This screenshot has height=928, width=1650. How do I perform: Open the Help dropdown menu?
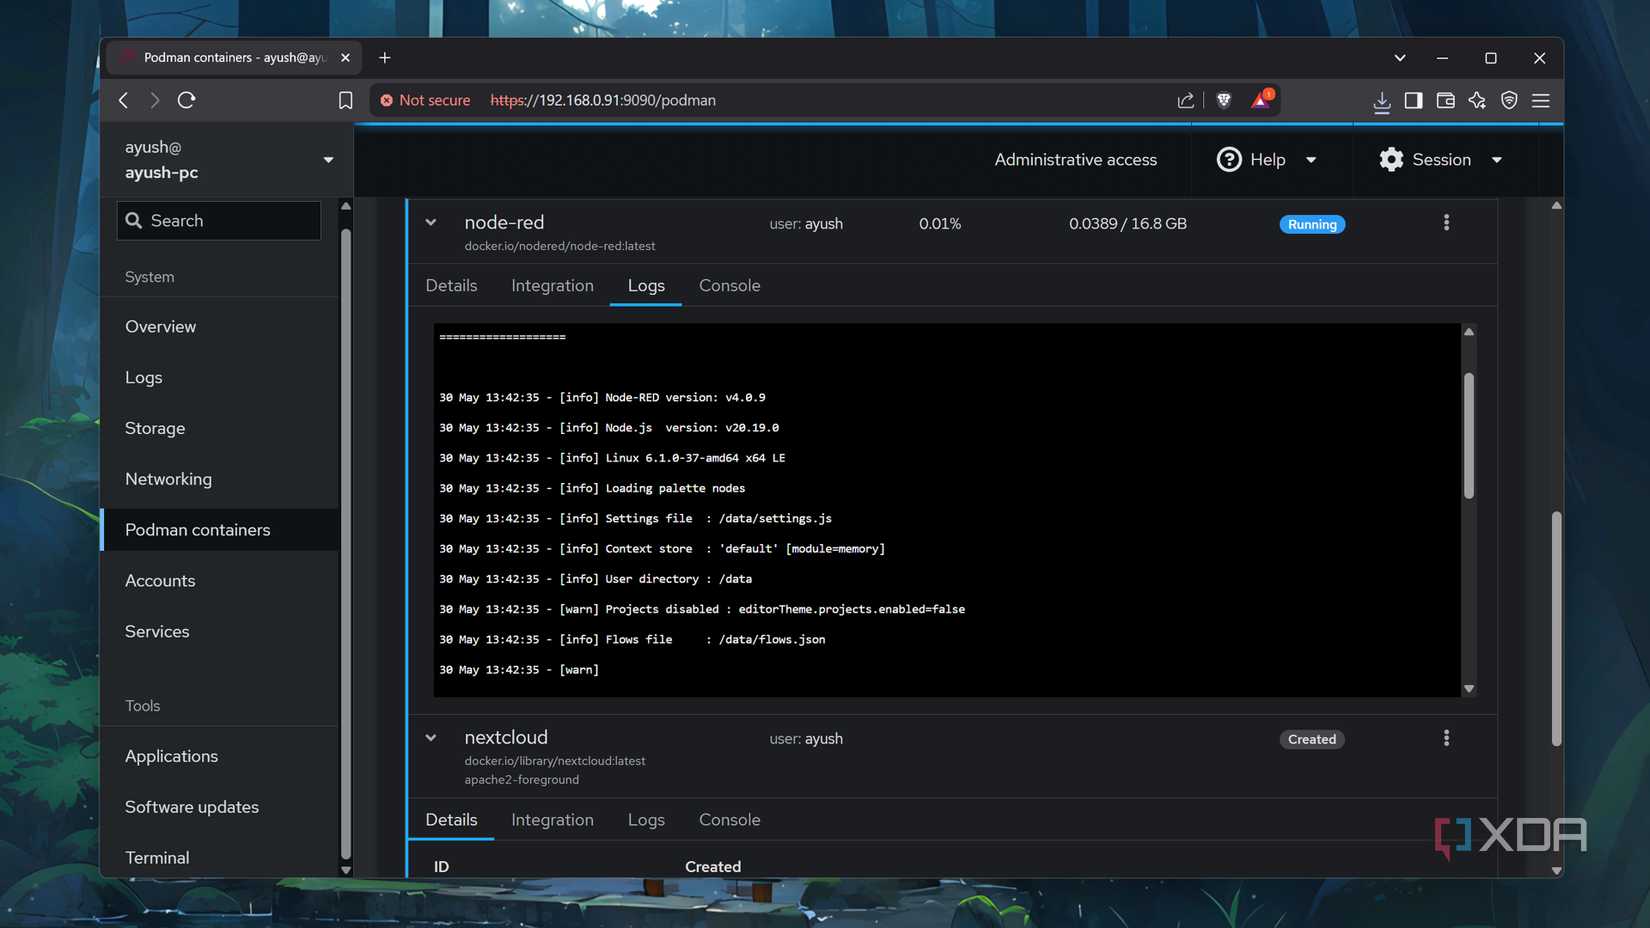(x=1266, y=160)
